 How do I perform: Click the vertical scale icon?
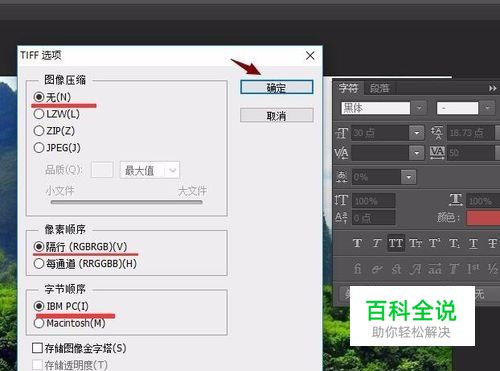pyautogui.click(x=341, y=200)
